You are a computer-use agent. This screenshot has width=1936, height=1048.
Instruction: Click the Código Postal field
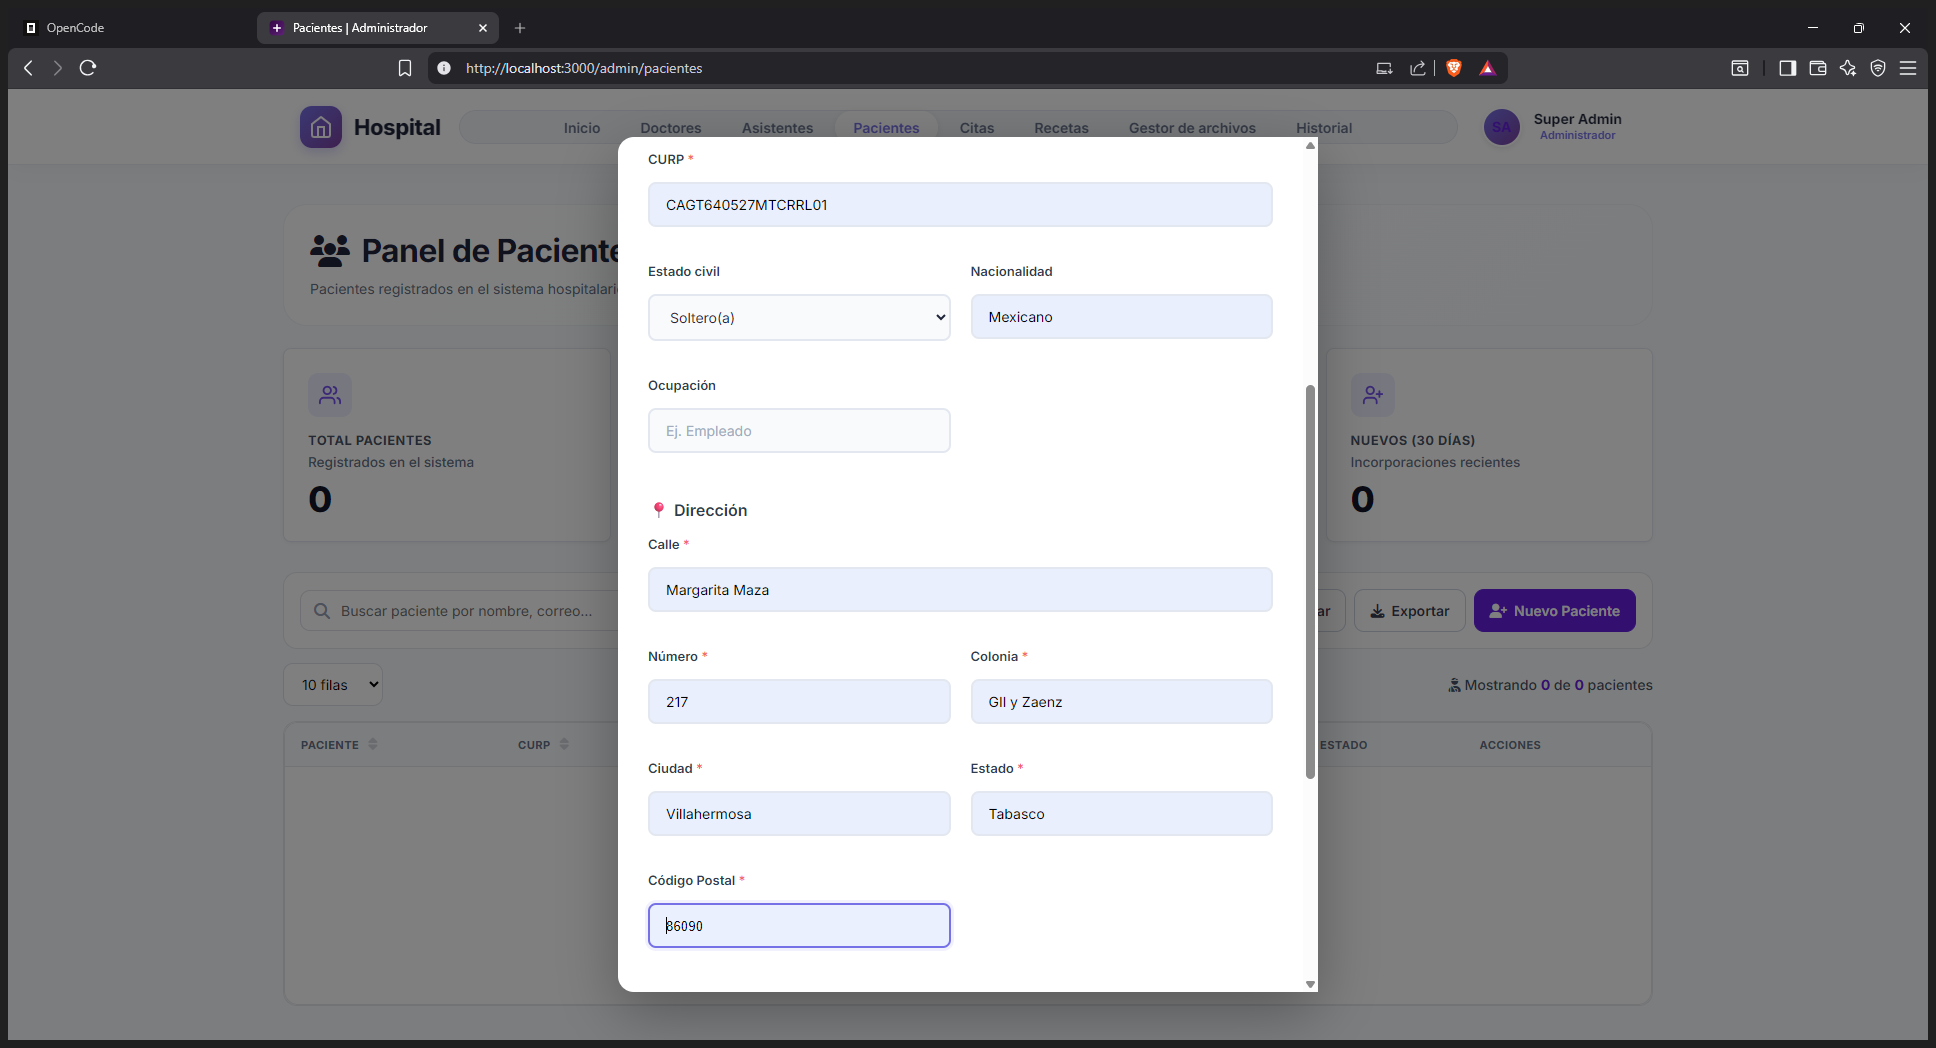pos(799,926)
